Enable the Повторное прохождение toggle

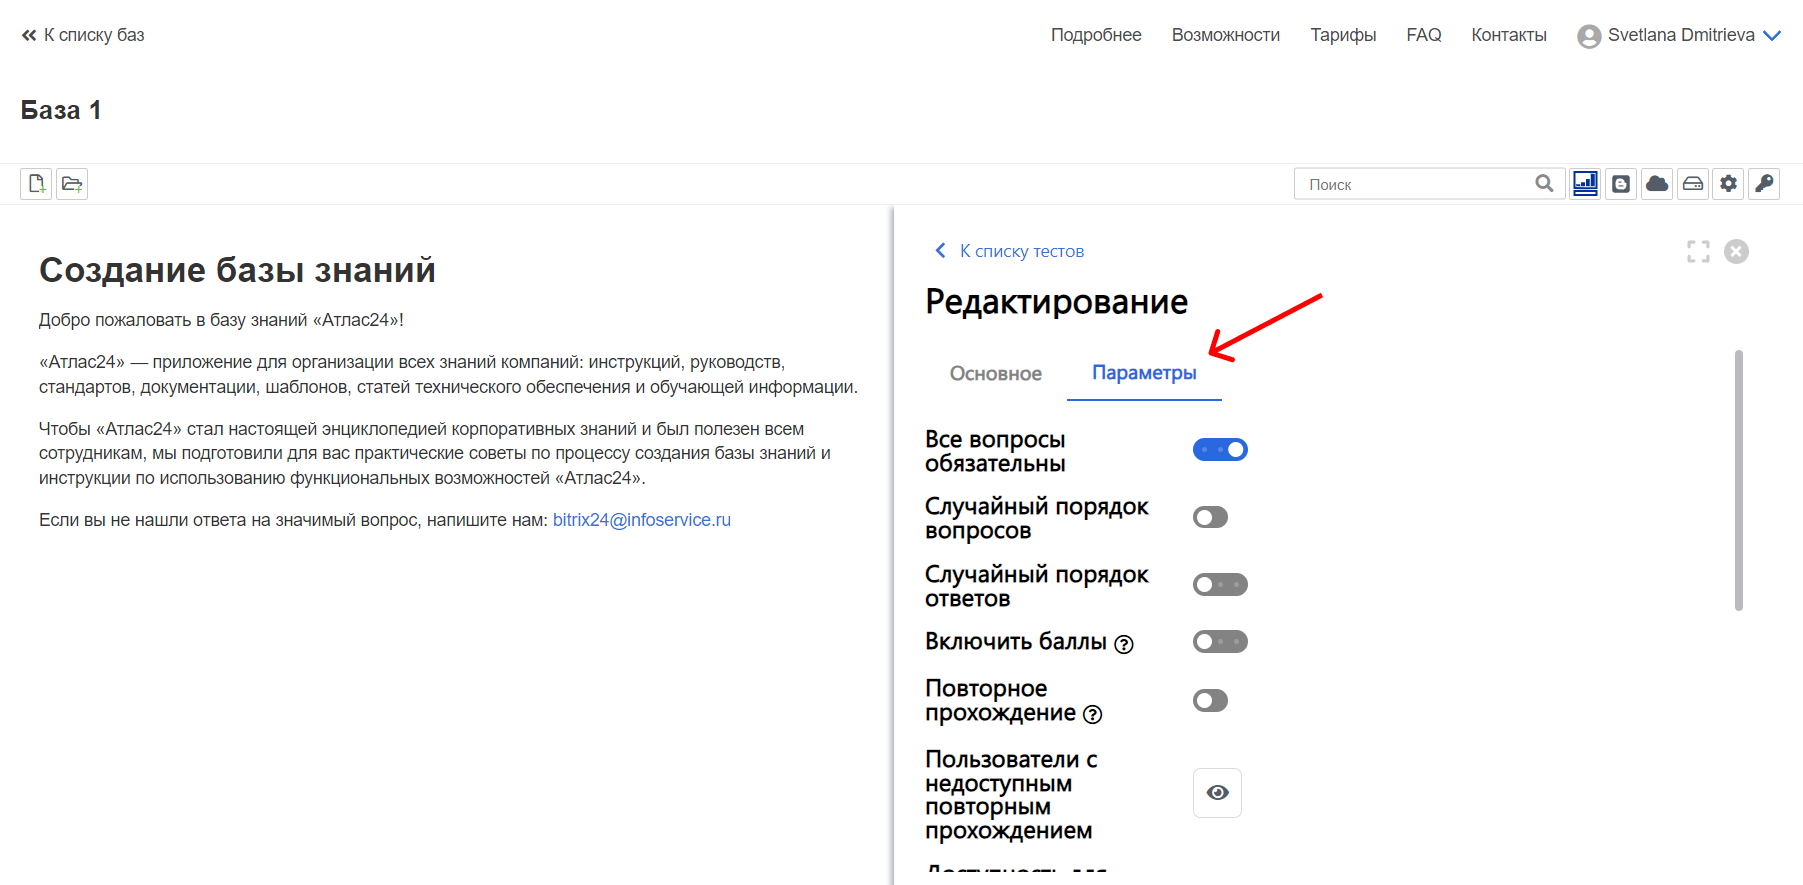1210,700
